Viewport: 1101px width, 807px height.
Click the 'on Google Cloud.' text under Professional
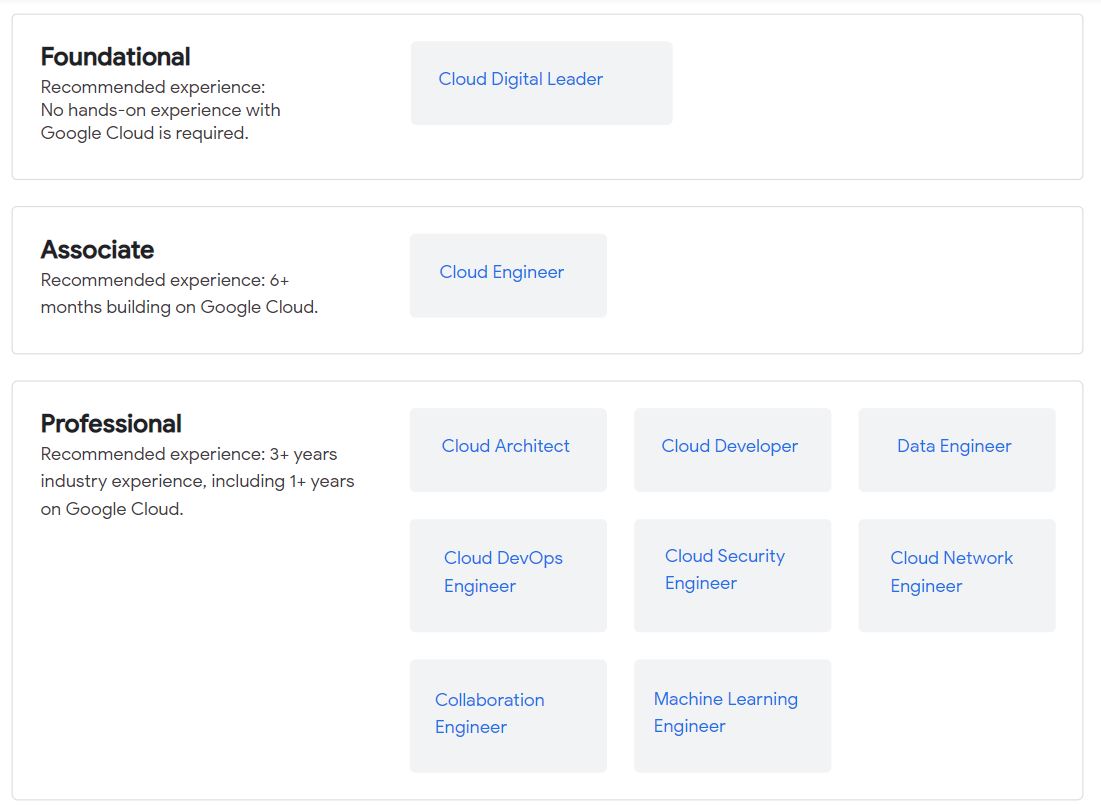click(x=112, y=509)
